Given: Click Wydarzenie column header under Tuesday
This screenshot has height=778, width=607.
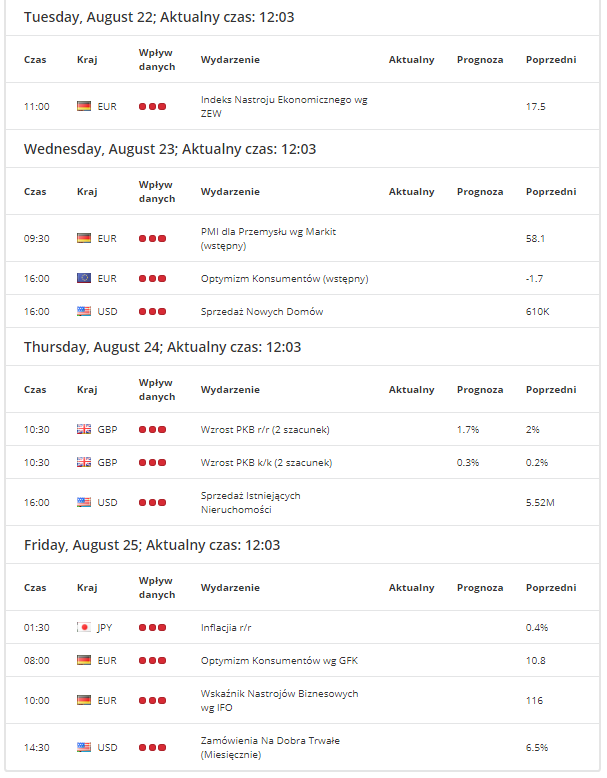Looking at the screenshot, I should pyautogui.click(x=230, y=60).
